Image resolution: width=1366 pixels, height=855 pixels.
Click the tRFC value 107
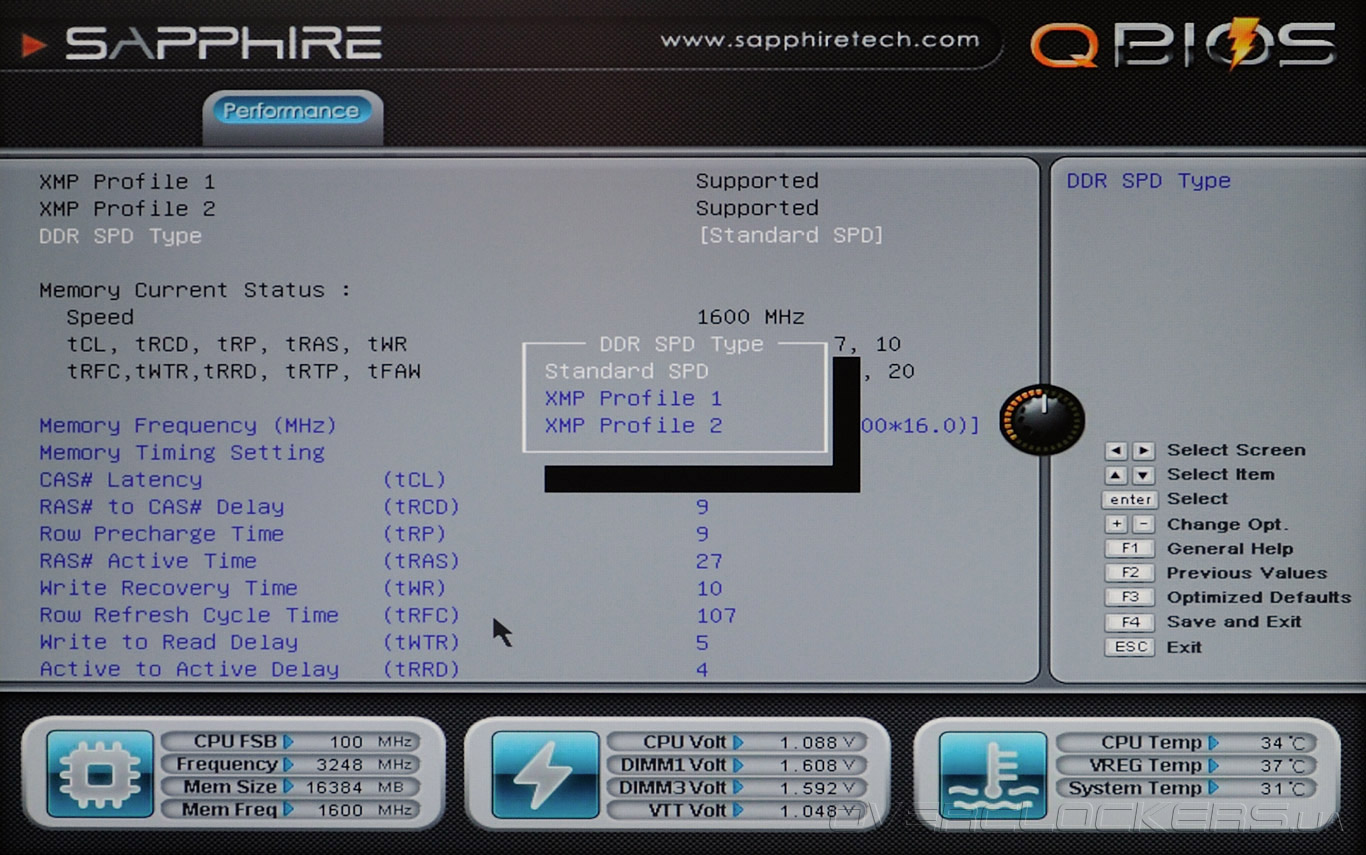tap(716, 616)
